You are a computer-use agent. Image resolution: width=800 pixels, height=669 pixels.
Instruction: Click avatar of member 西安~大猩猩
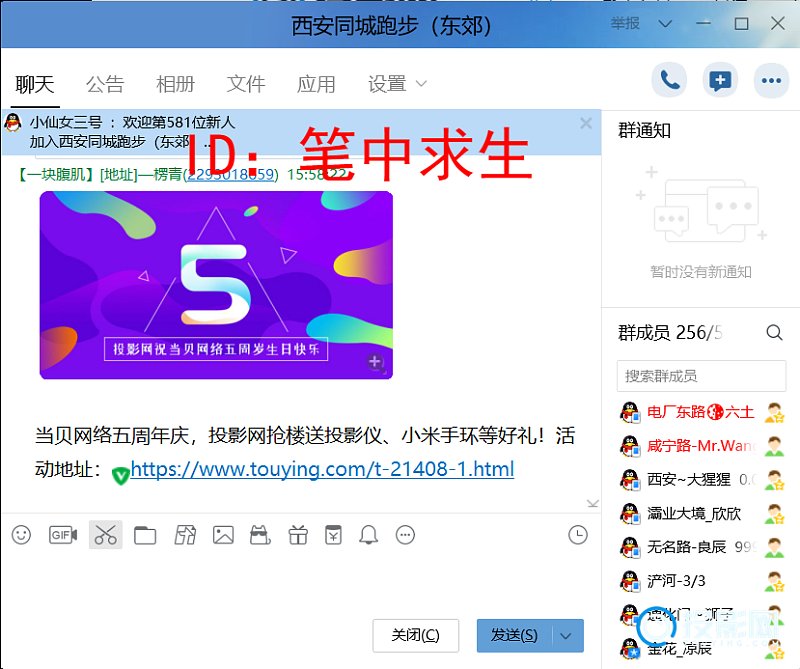click(x=630, y=480)
